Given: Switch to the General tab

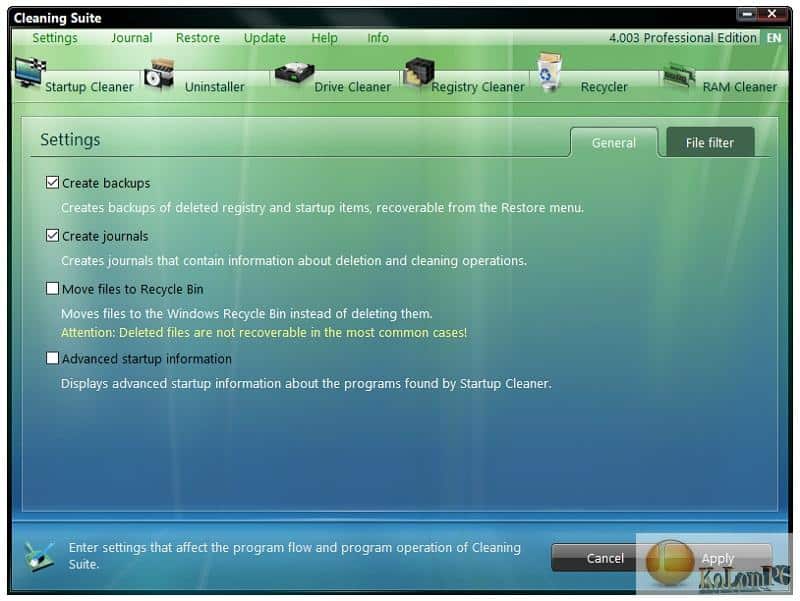Looking at the screenshot, I should point(614,142).
